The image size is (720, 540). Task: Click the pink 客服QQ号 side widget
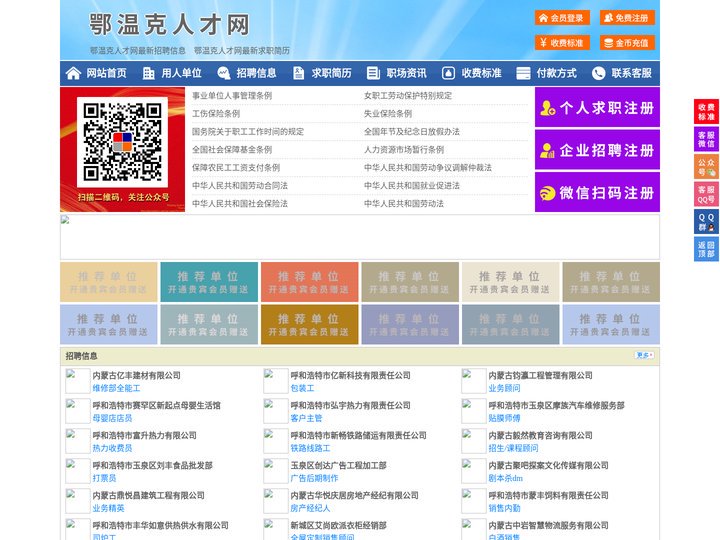point(706,194)
